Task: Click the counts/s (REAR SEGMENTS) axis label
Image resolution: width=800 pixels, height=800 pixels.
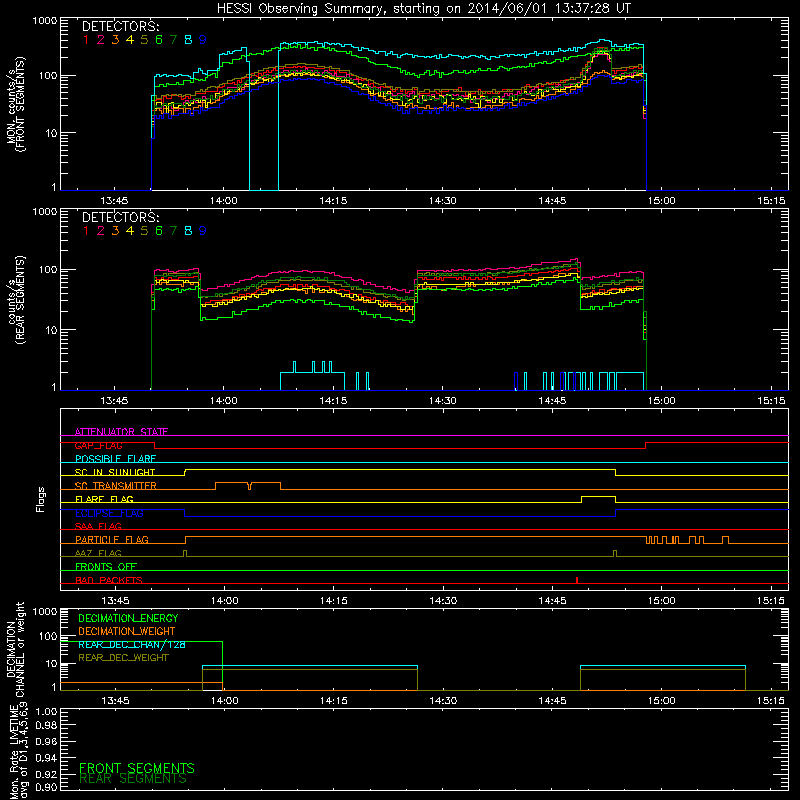Action: coord(15,300)
